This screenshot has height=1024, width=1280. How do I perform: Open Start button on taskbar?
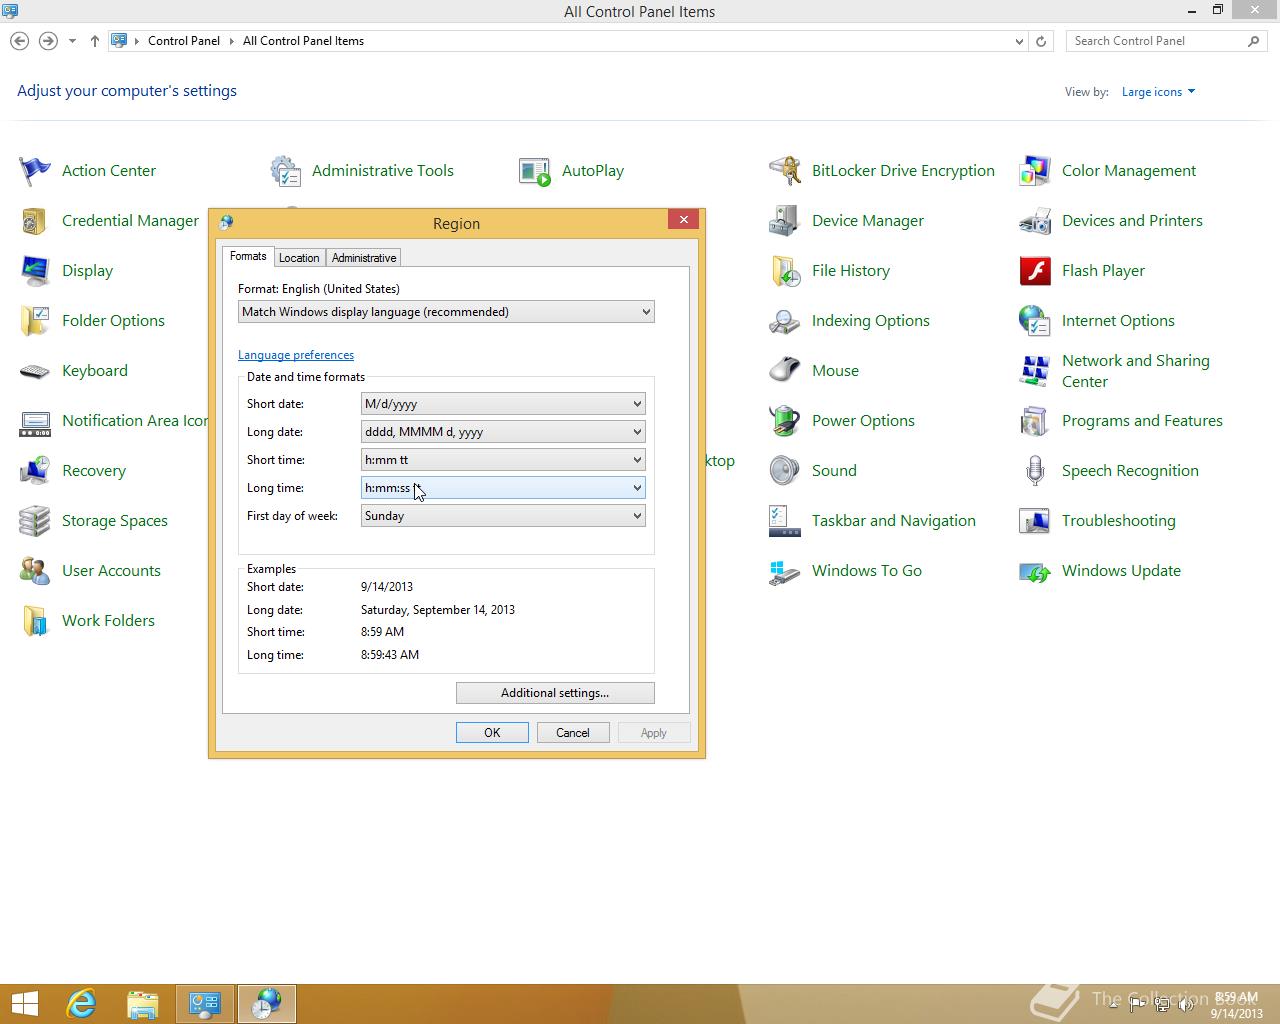25,1004
